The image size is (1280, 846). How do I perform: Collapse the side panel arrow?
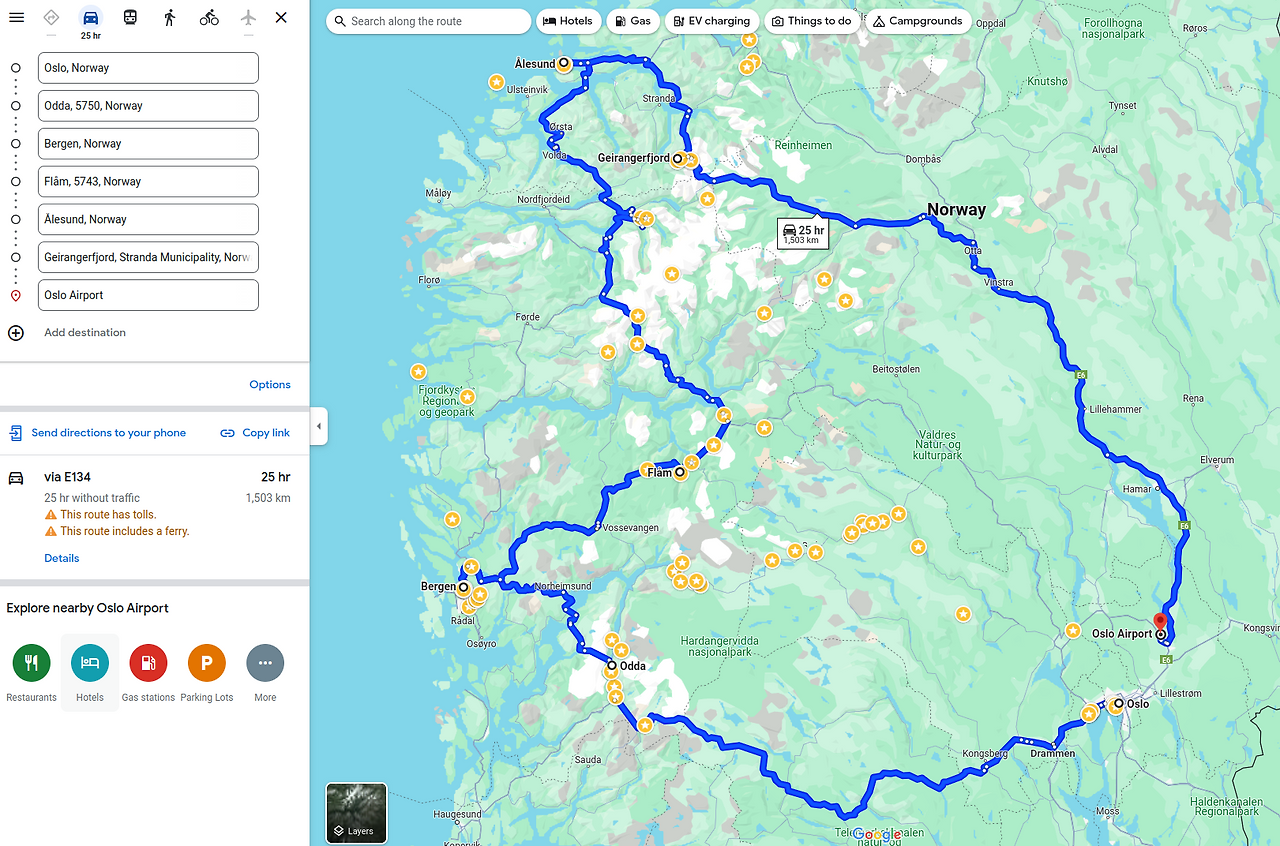319,426
